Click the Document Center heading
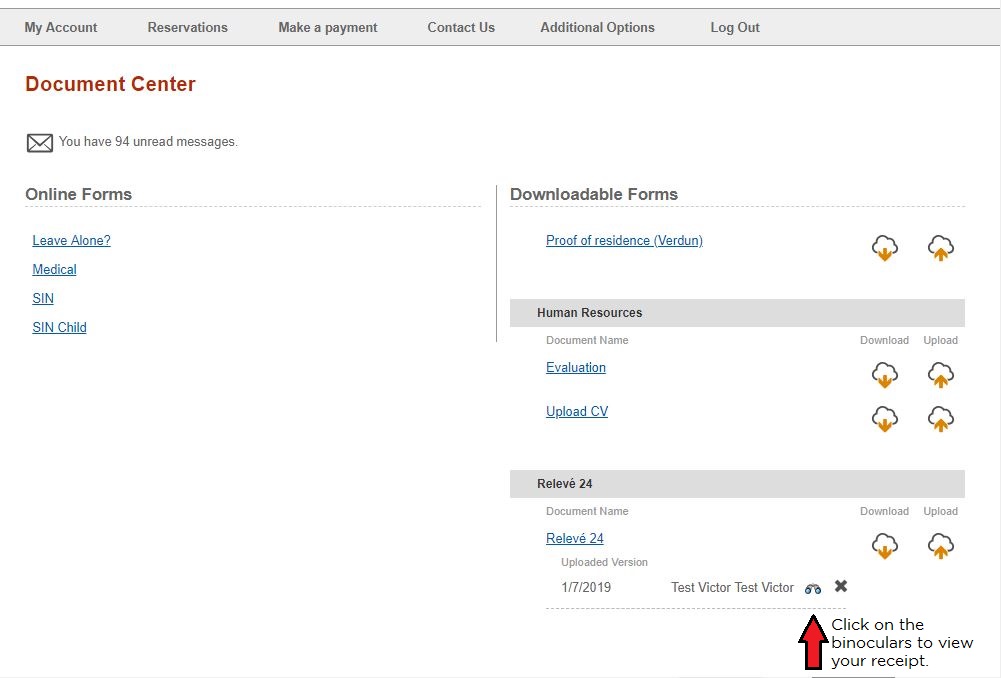The width and height of the screenshot is (1001, 678). click(x=110, y=84)
